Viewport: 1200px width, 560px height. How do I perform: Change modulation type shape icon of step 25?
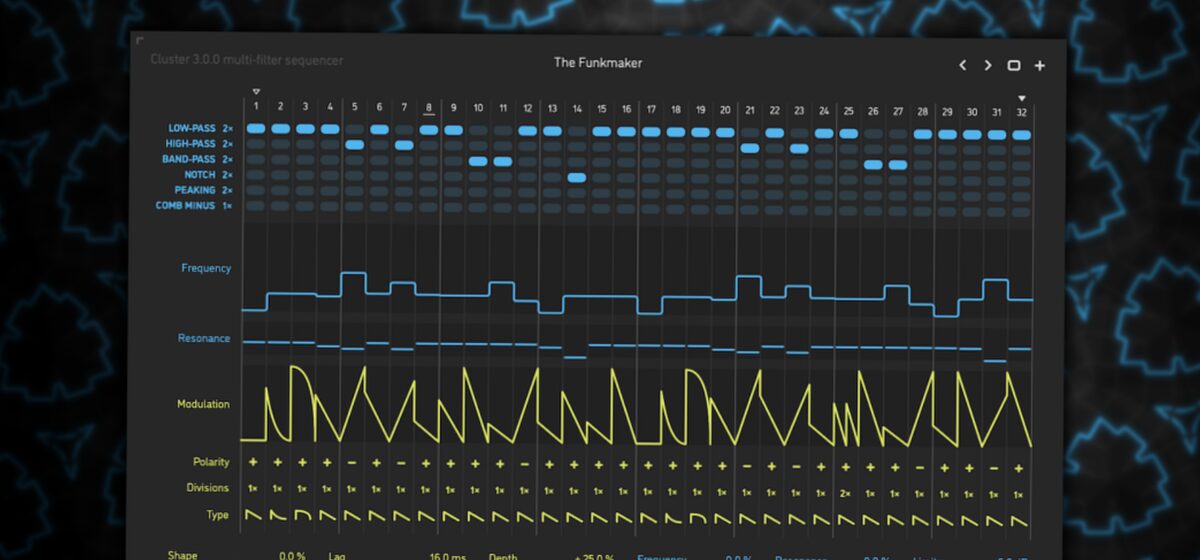[x=845, y=520]
